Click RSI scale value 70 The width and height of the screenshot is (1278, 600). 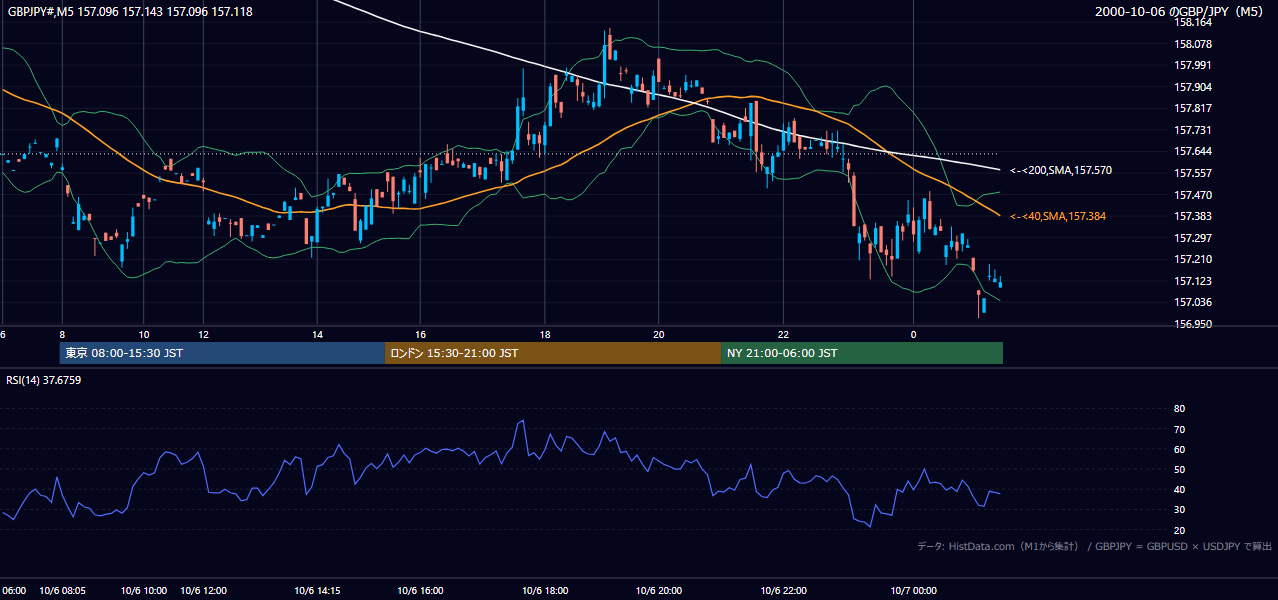tap(1180, 429)
